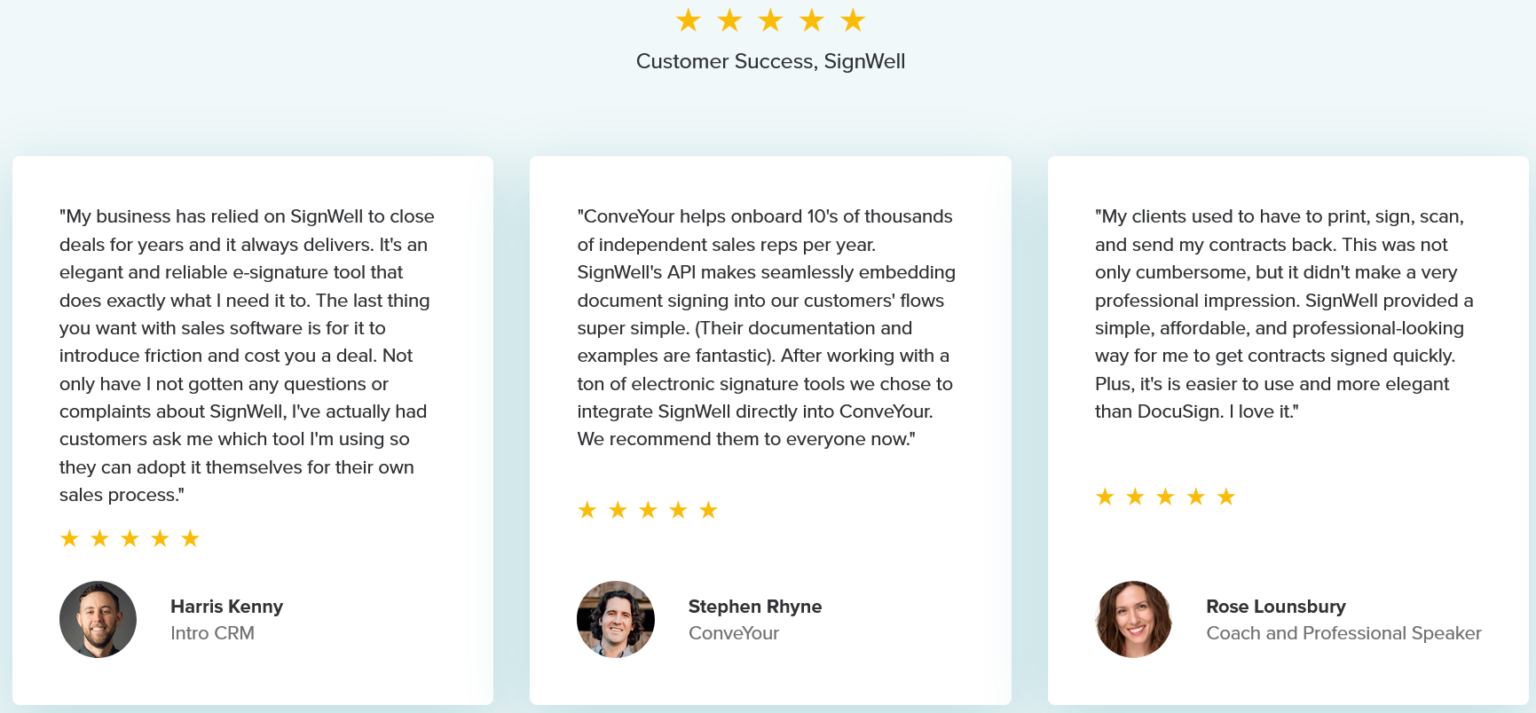Click Harris Kenny's profile photo
Image resolution: width=1536 pixels, height=713 pixels.
(98, 619)
